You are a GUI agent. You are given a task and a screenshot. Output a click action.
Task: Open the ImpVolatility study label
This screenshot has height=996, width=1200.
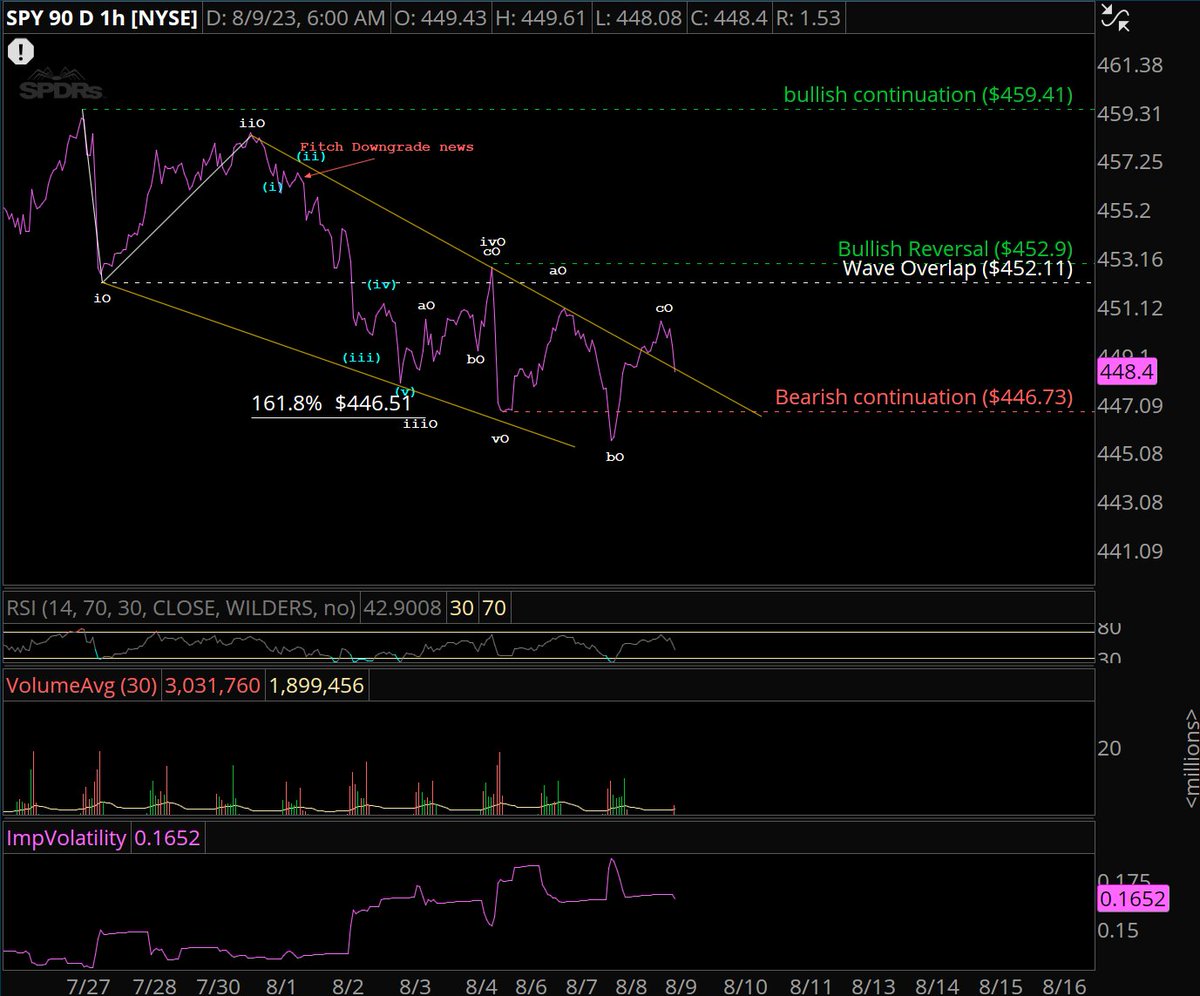pyautogui.click(x=67, y=838)
